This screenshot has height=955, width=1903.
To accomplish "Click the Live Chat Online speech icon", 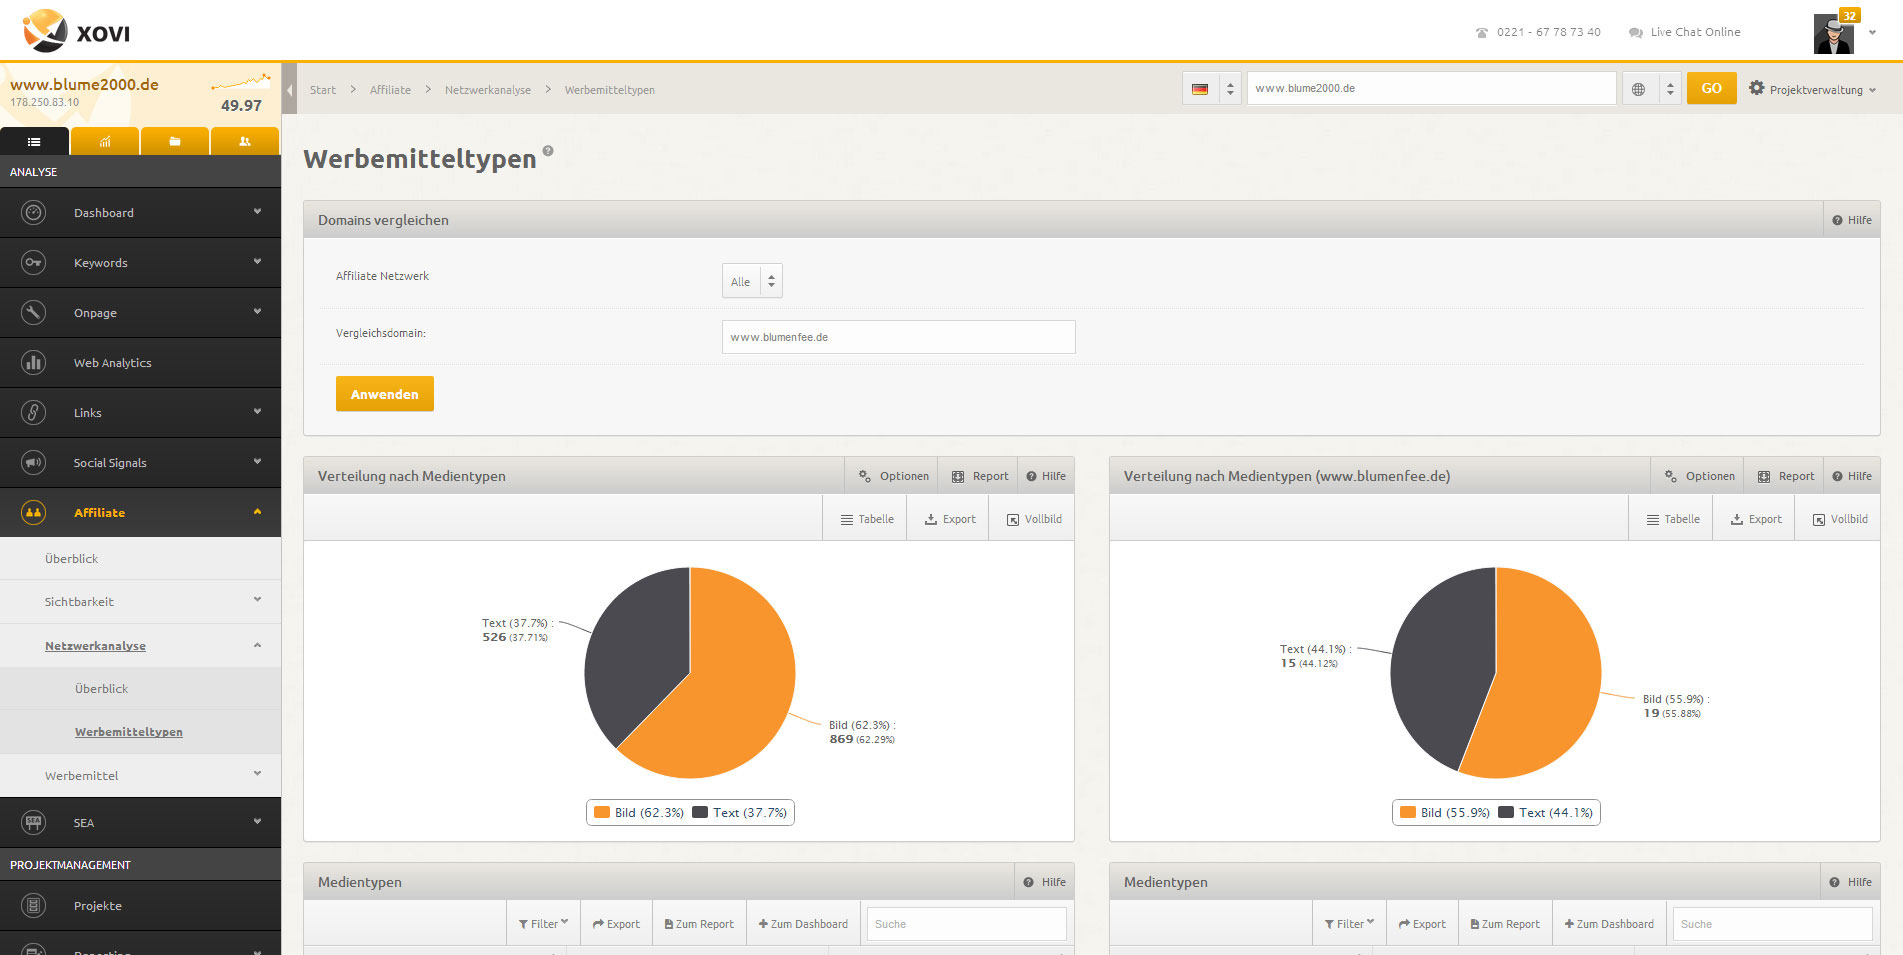I will click(1636, 33).
